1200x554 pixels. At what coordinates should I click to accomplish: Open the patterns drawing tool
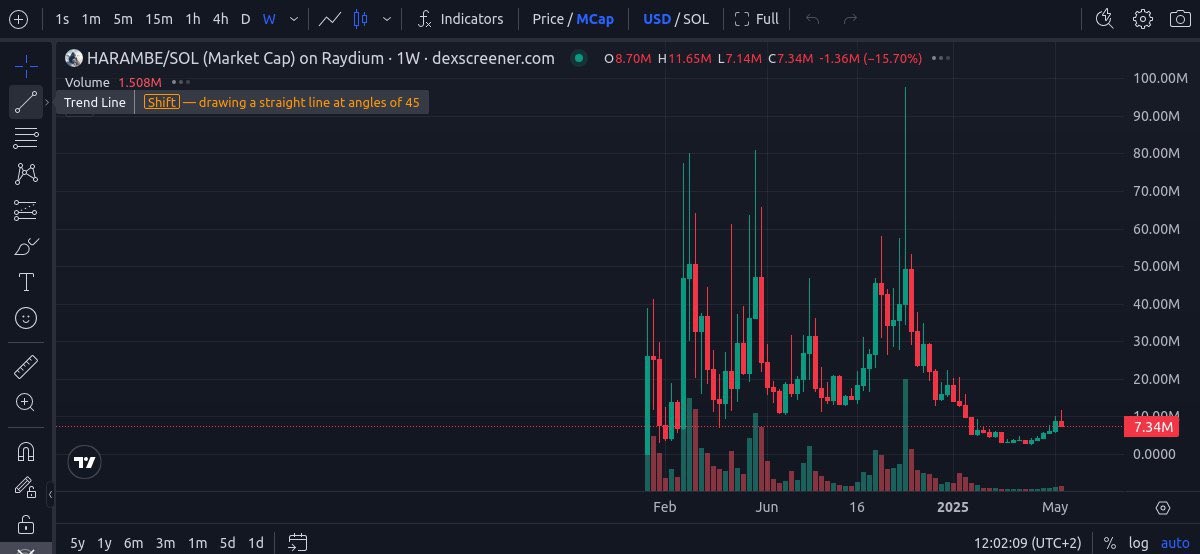click(26, 174)
